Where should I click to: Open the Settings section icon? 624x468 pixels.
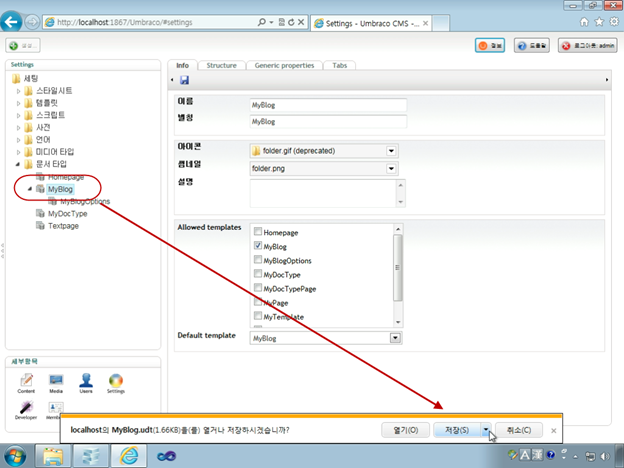point(116,383)
